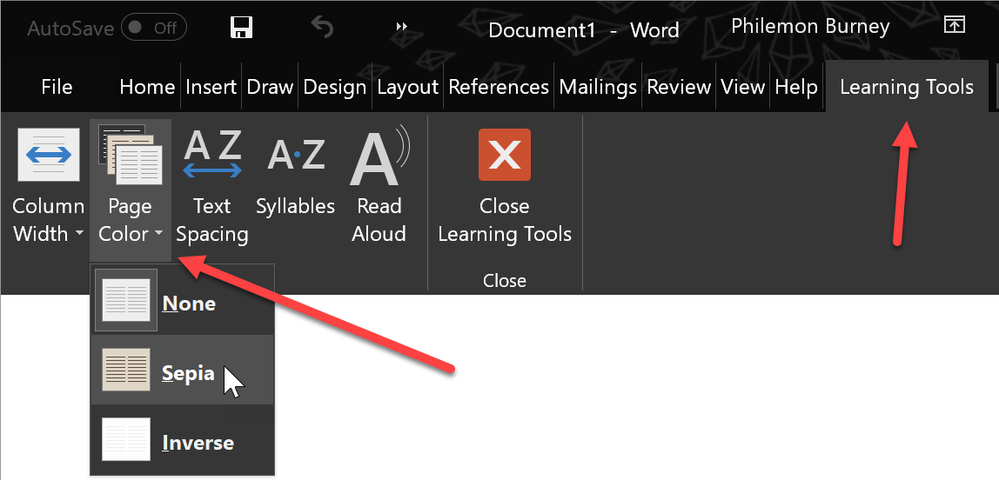Open the Help tab
This screenshot has height=480, width=999.
click(796, 87)
